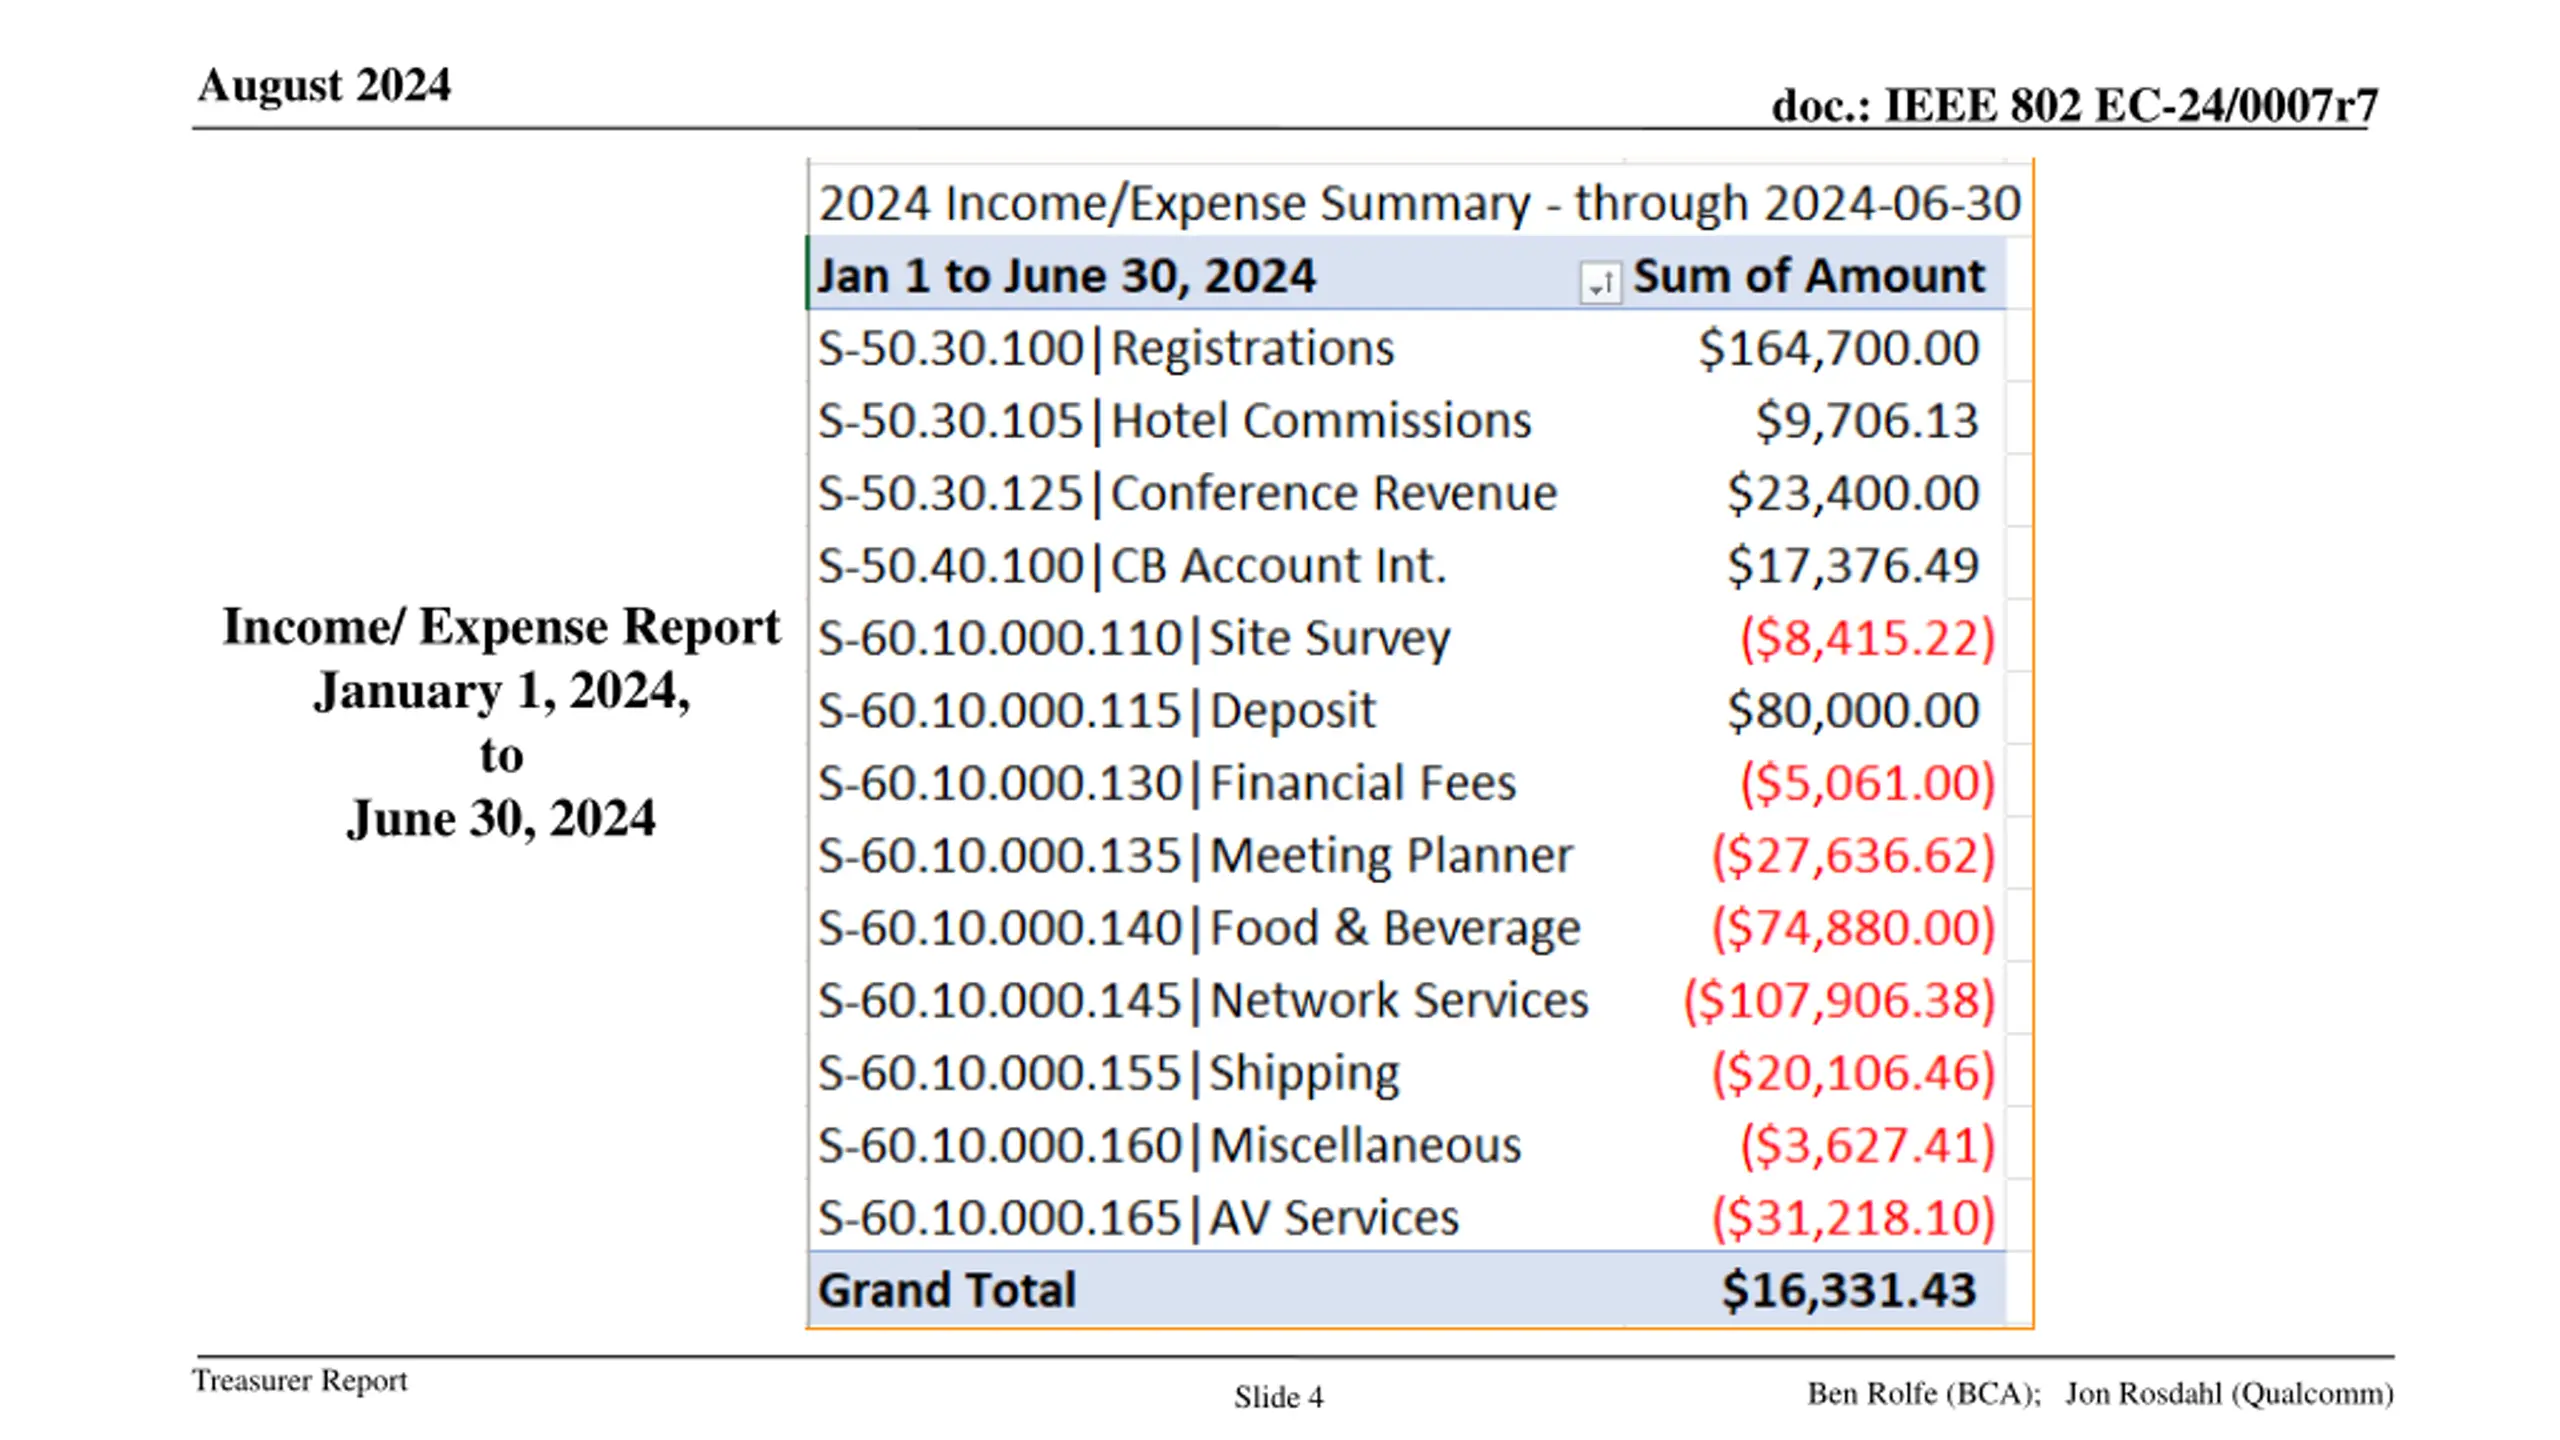Select the 'S-60.10.000.110|Site Survey' row label
2560x1440 pixels.
tap(1134, 639)
